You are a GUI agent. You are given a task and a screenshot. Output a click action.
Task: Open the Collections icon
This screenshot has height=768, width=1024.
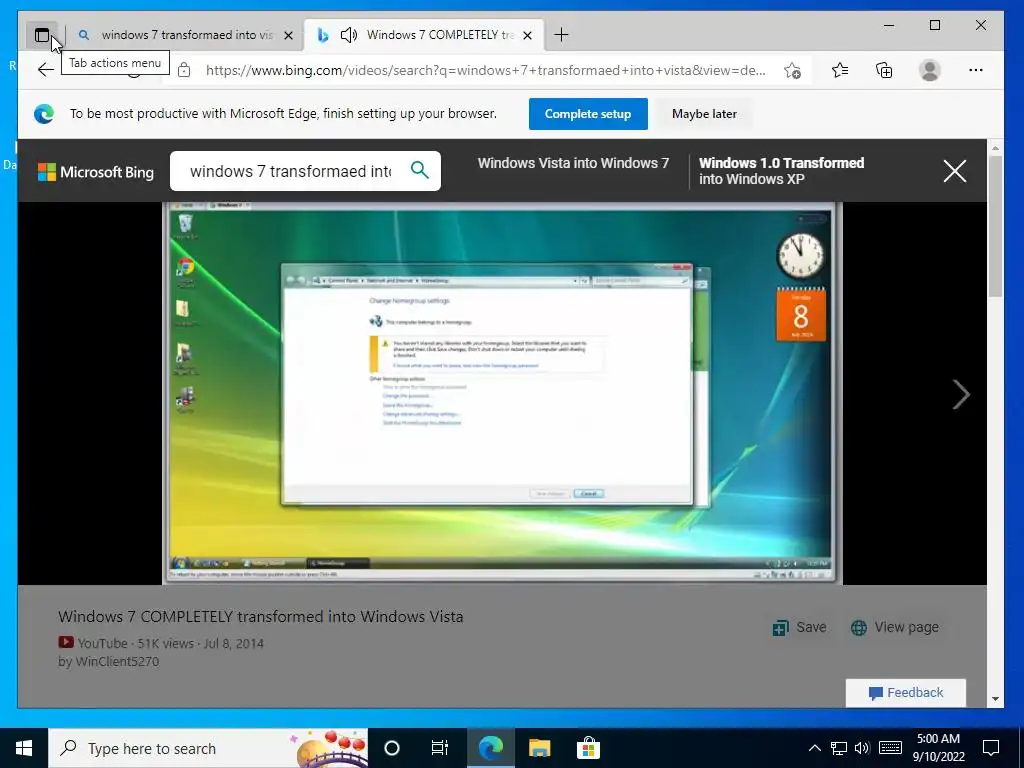(884, 70)
